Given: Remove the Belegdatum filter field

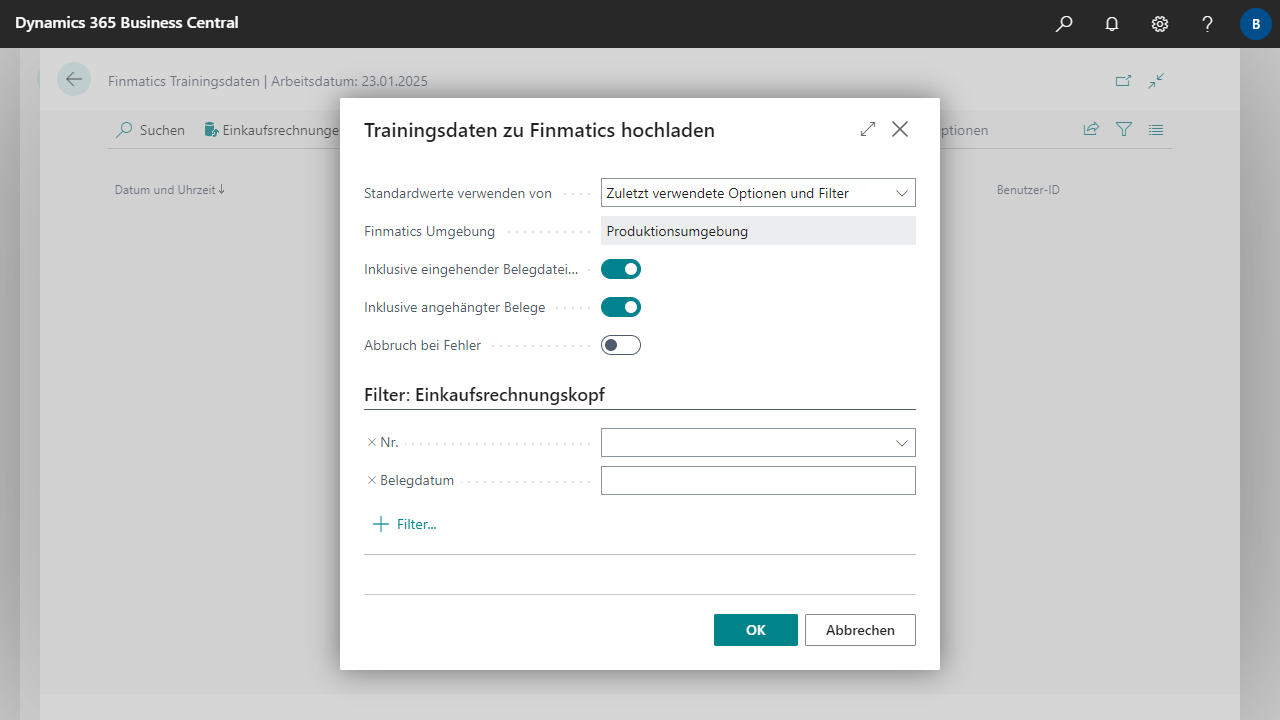Looking at the screenshot, I should [x=372, y=480].
